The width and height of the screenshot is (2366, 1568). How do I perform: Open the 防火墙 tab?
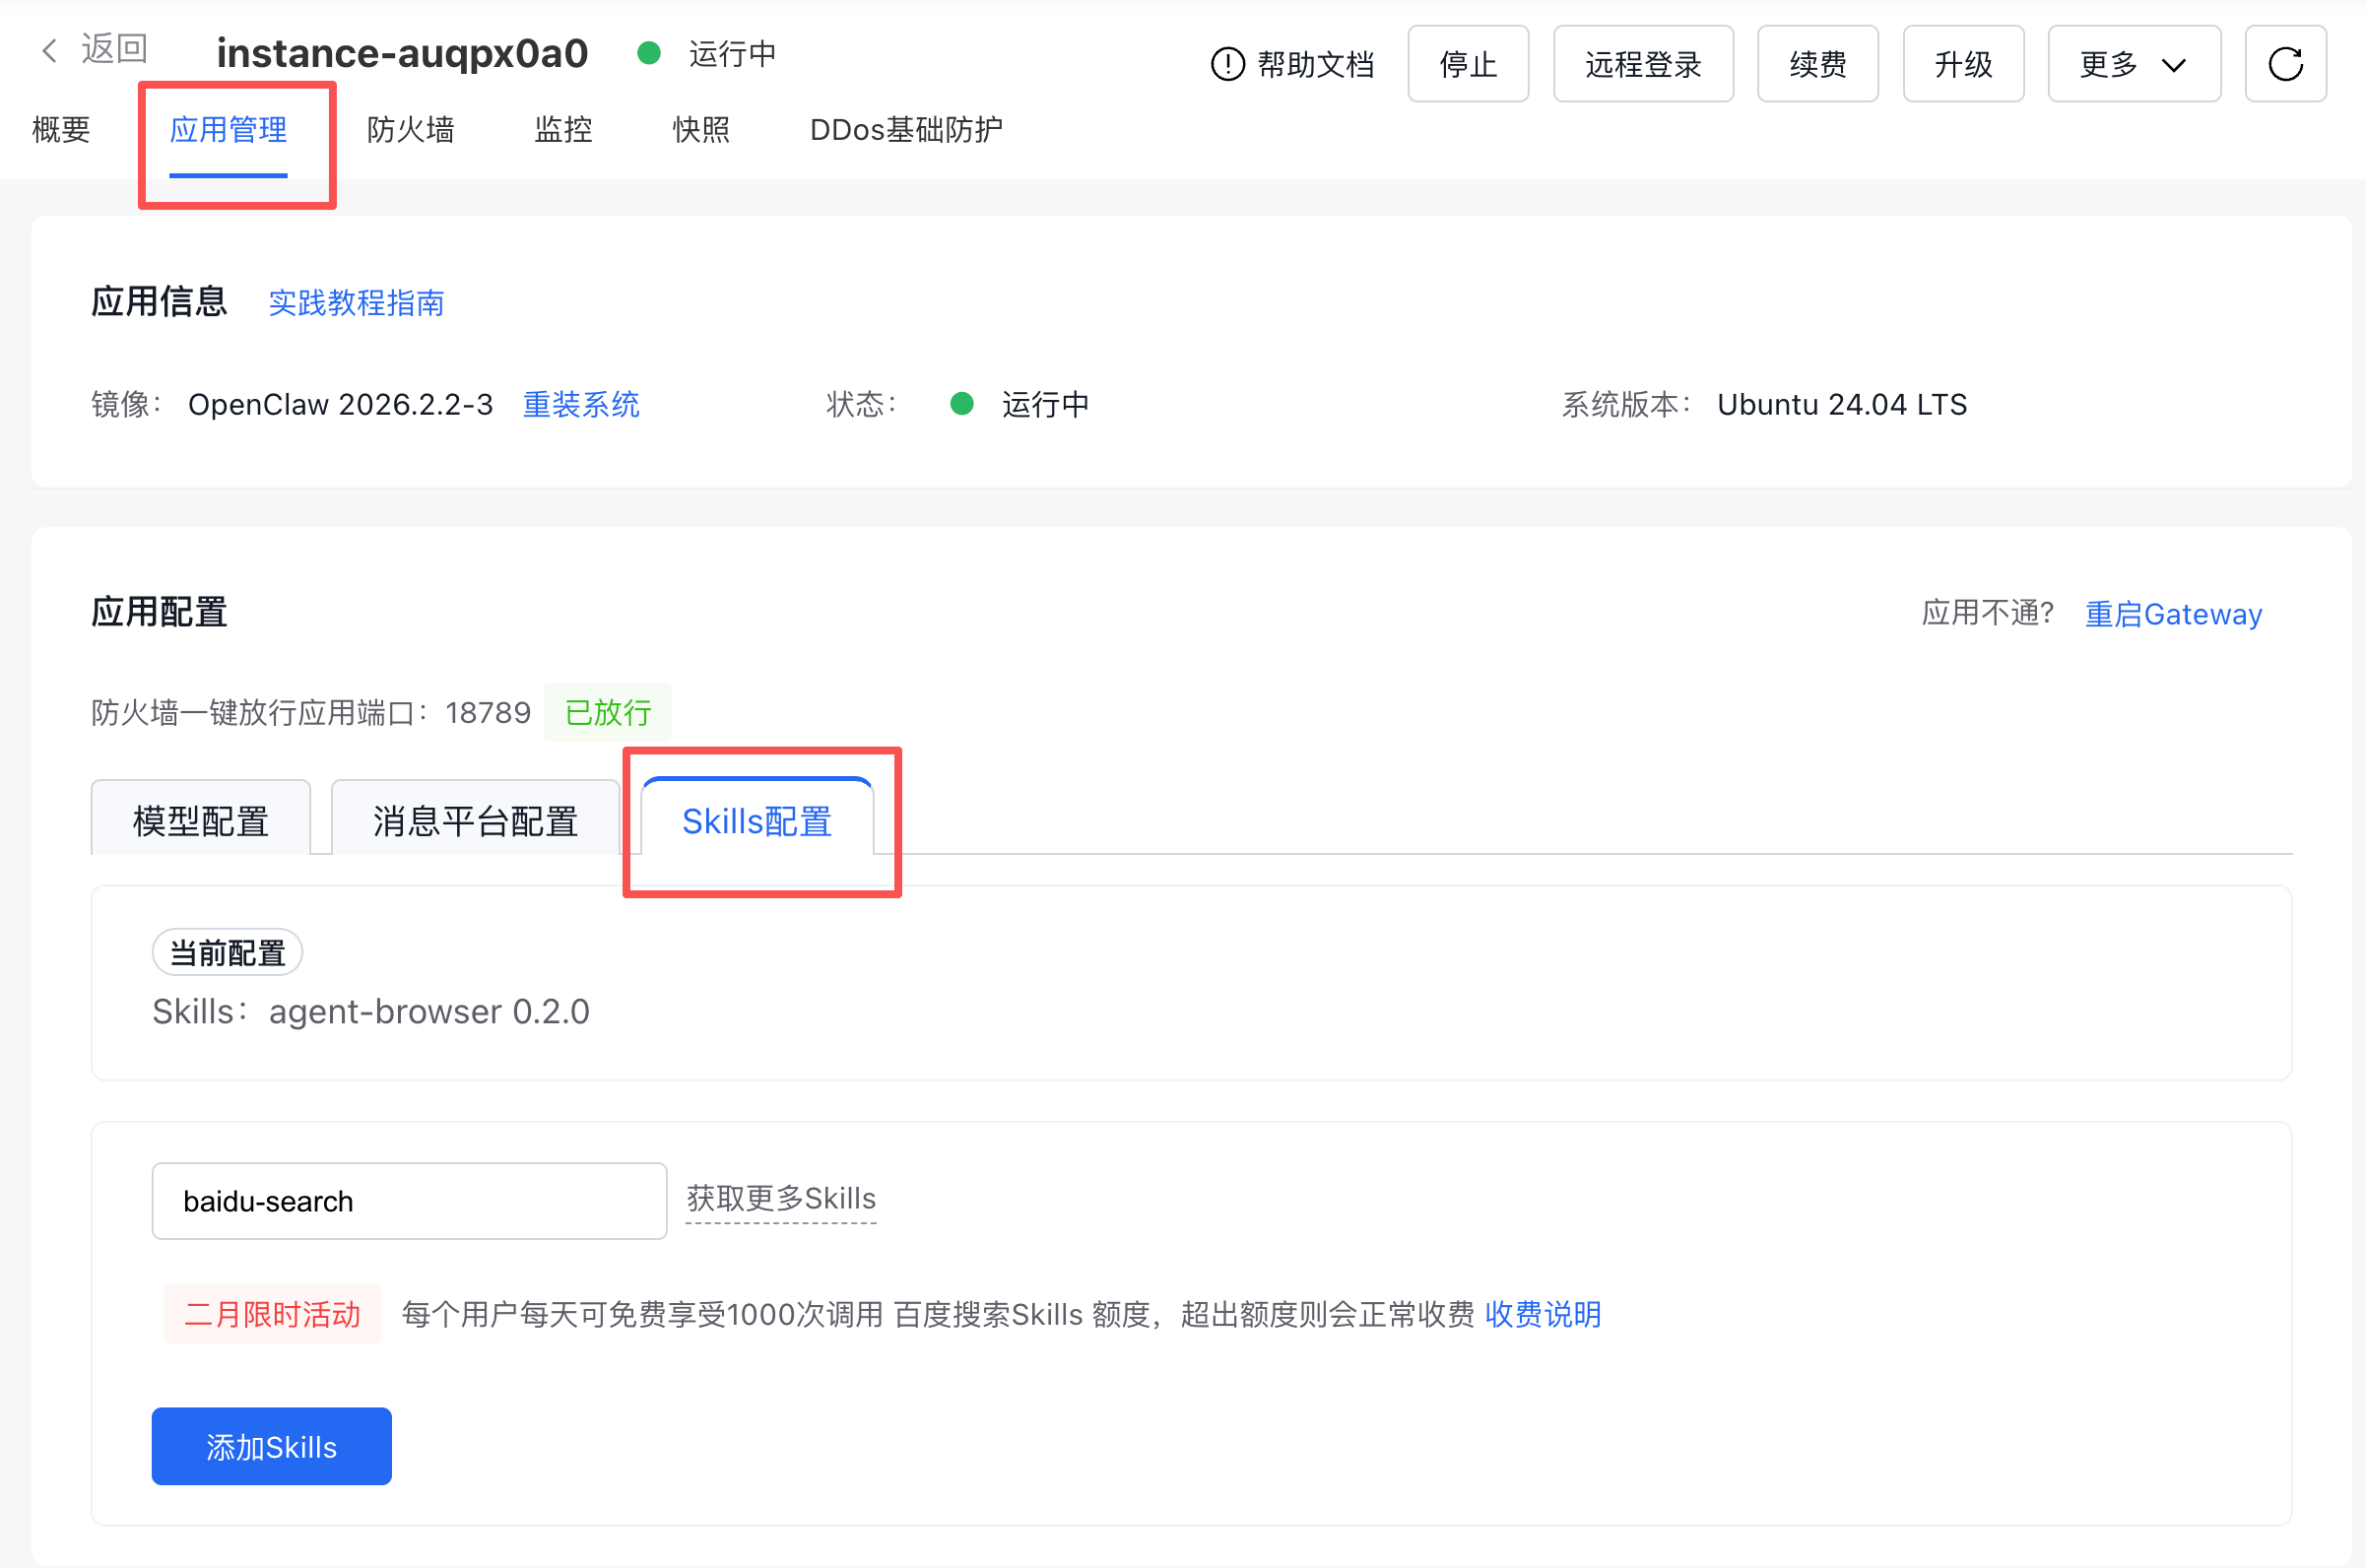point(410,130)
